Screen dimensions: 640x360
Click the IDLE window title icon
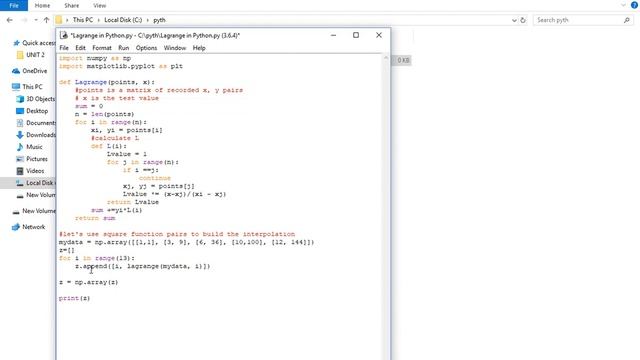tap(64, 35)
